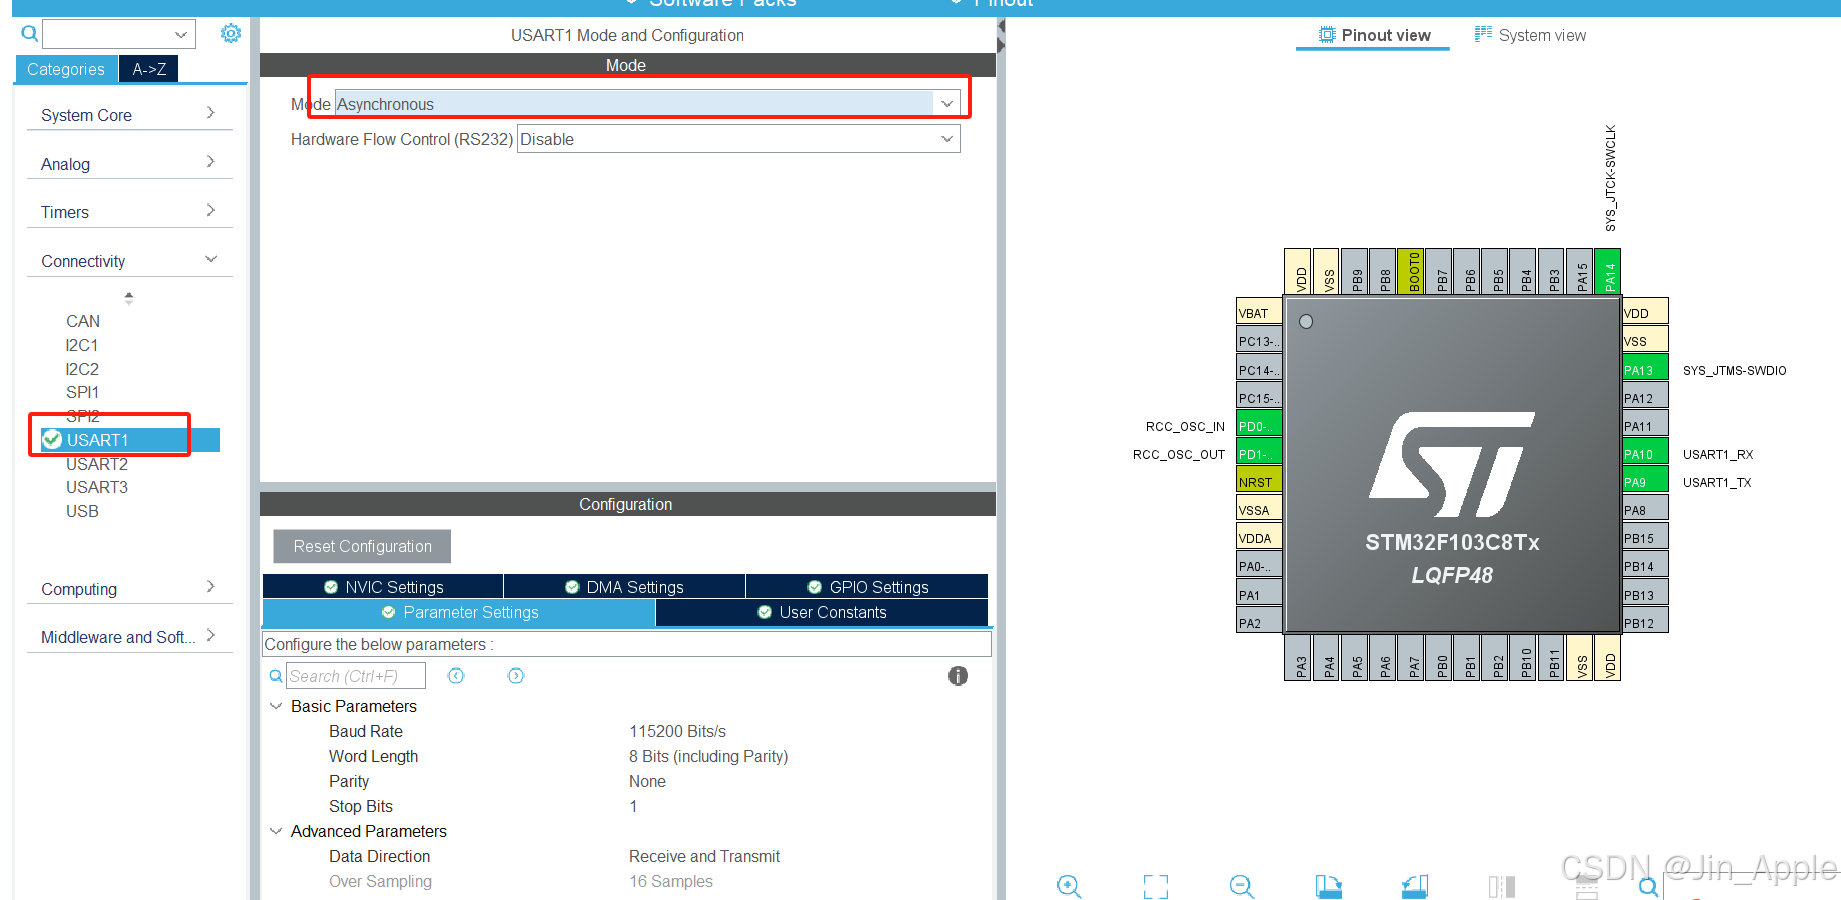Screen dimensions: 1841x900
Task: Click the VBAT pin on chip
Action: [1259, 313]
